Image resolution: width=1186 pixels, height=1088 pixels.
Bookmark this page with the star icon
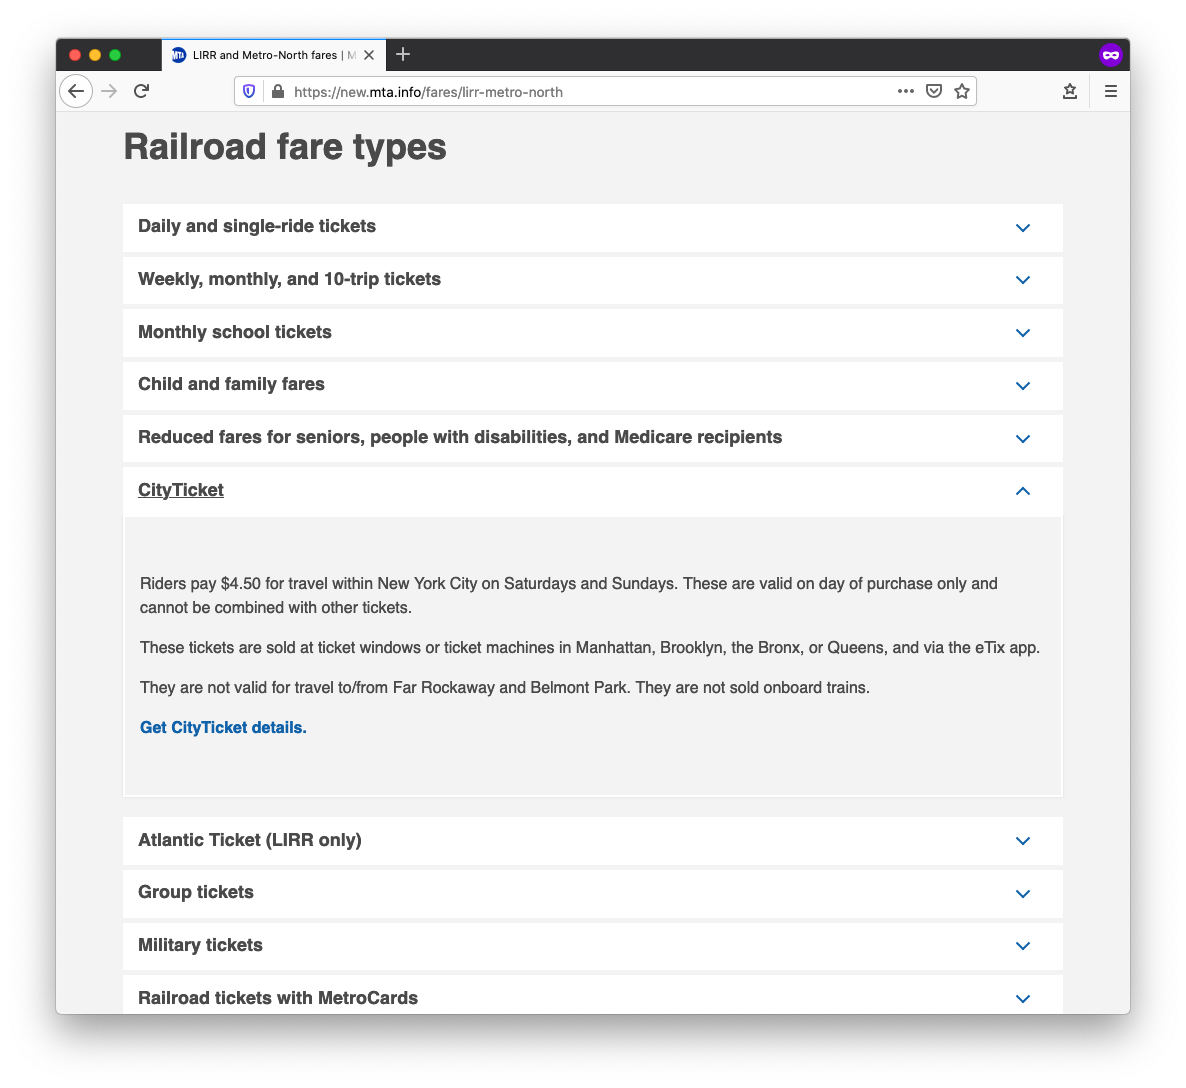pos(961,92)
